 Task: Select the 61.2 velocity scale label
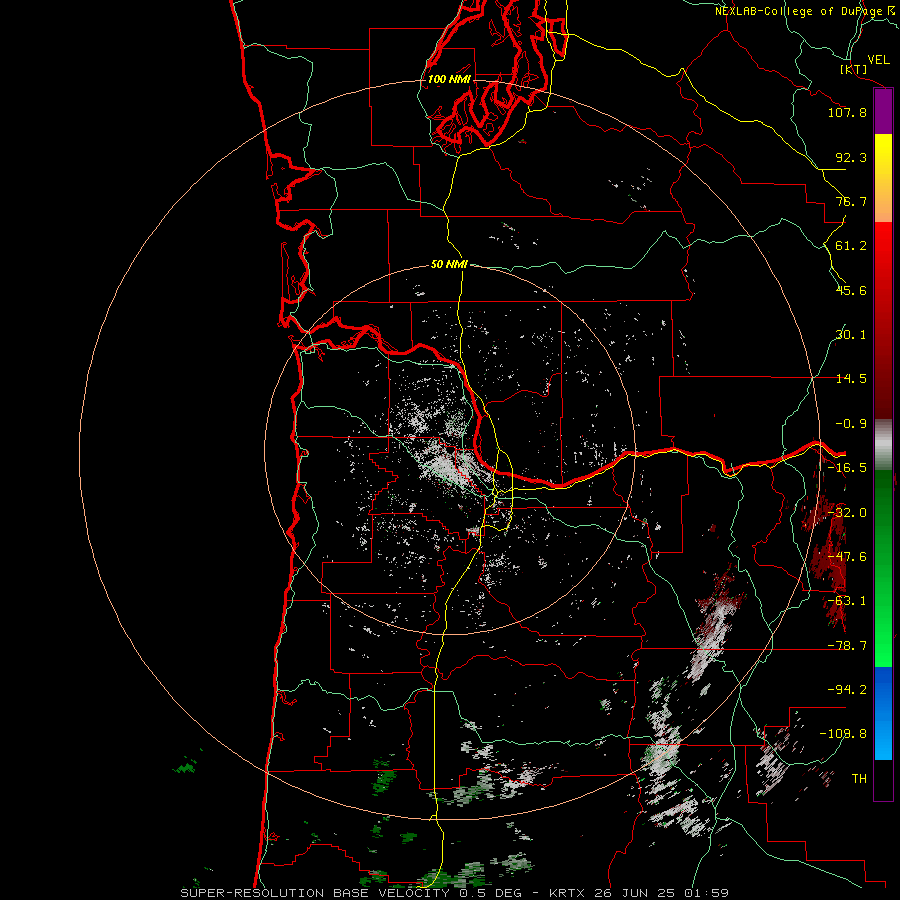pyautogui.click(x=851, y=246)
